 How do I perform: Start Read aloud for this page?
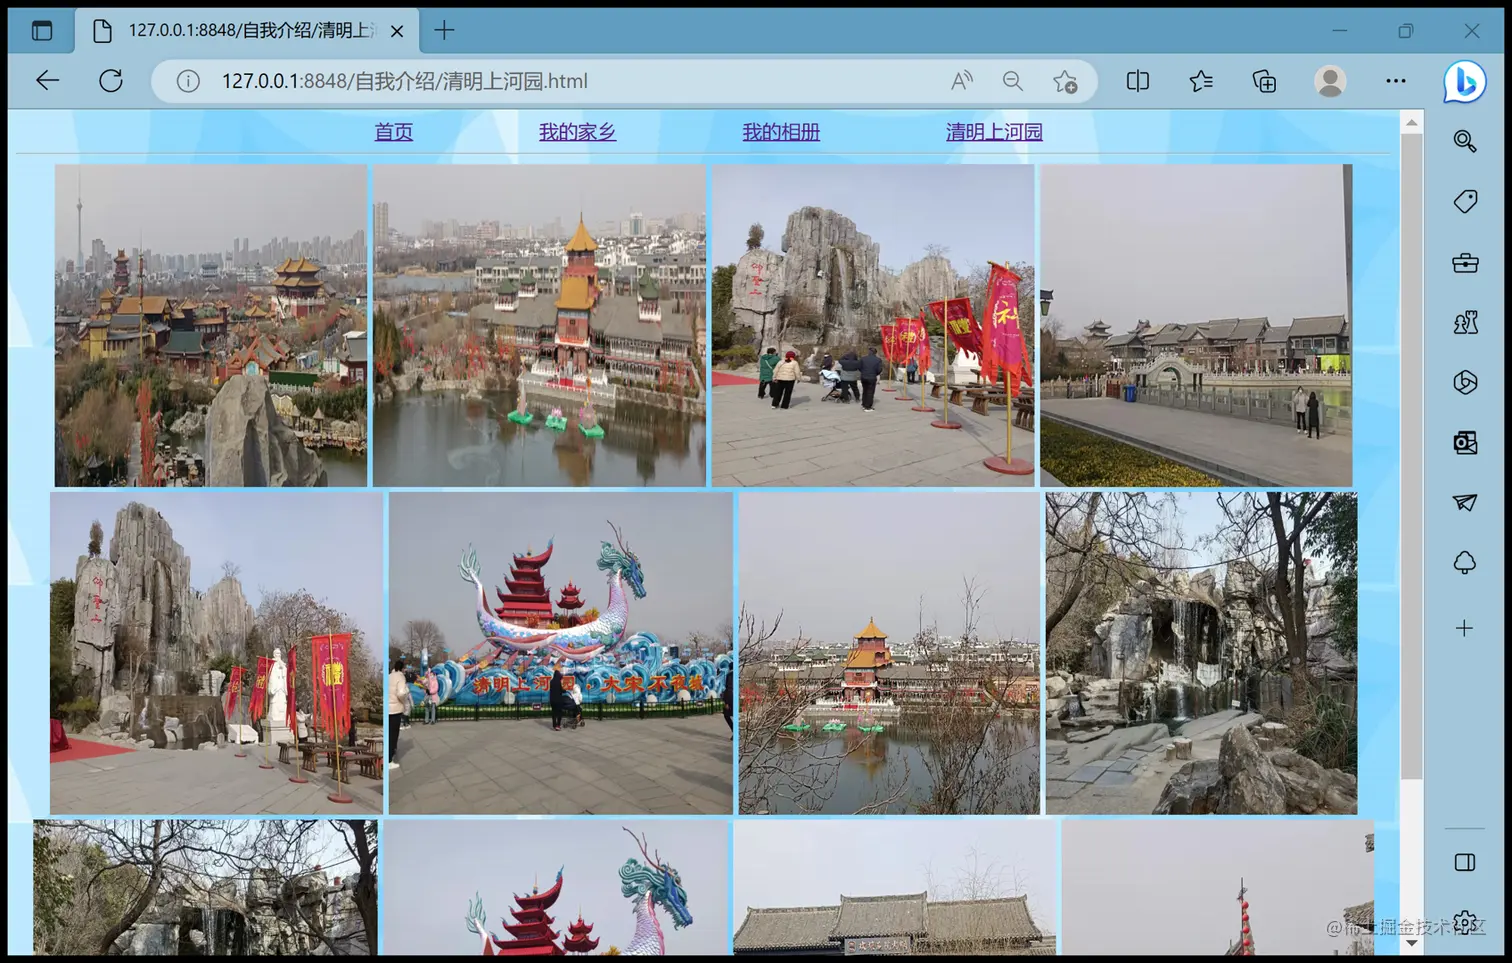(x=961, y=81)
